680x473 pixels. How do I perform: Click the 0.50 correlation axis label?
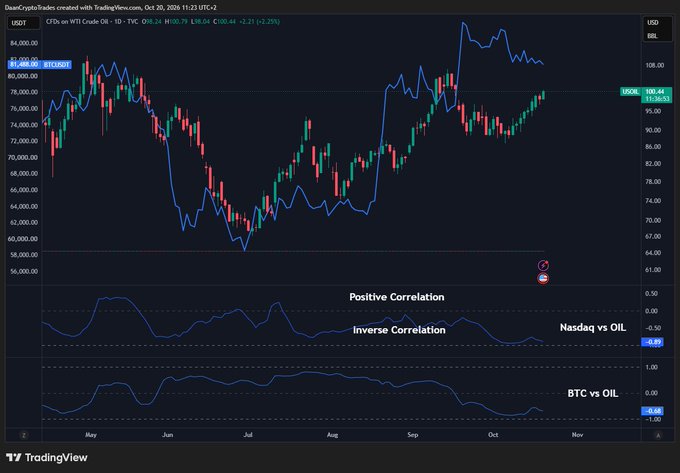[x=652, y=294]
